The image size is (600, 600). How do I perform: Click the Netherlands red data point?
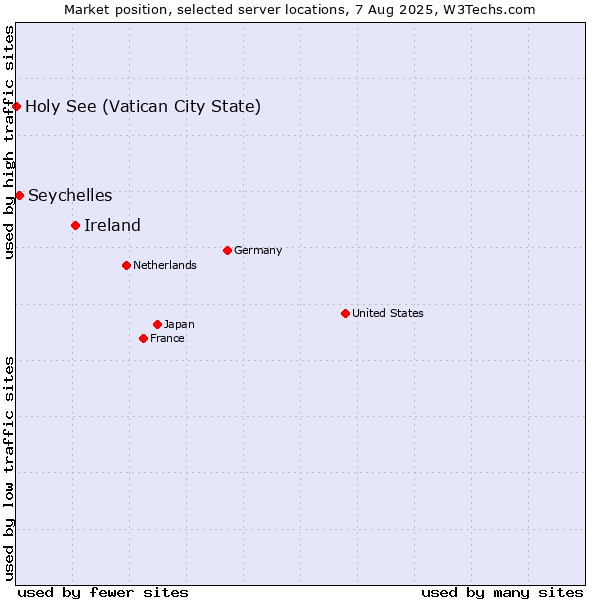tap(127, 265)
